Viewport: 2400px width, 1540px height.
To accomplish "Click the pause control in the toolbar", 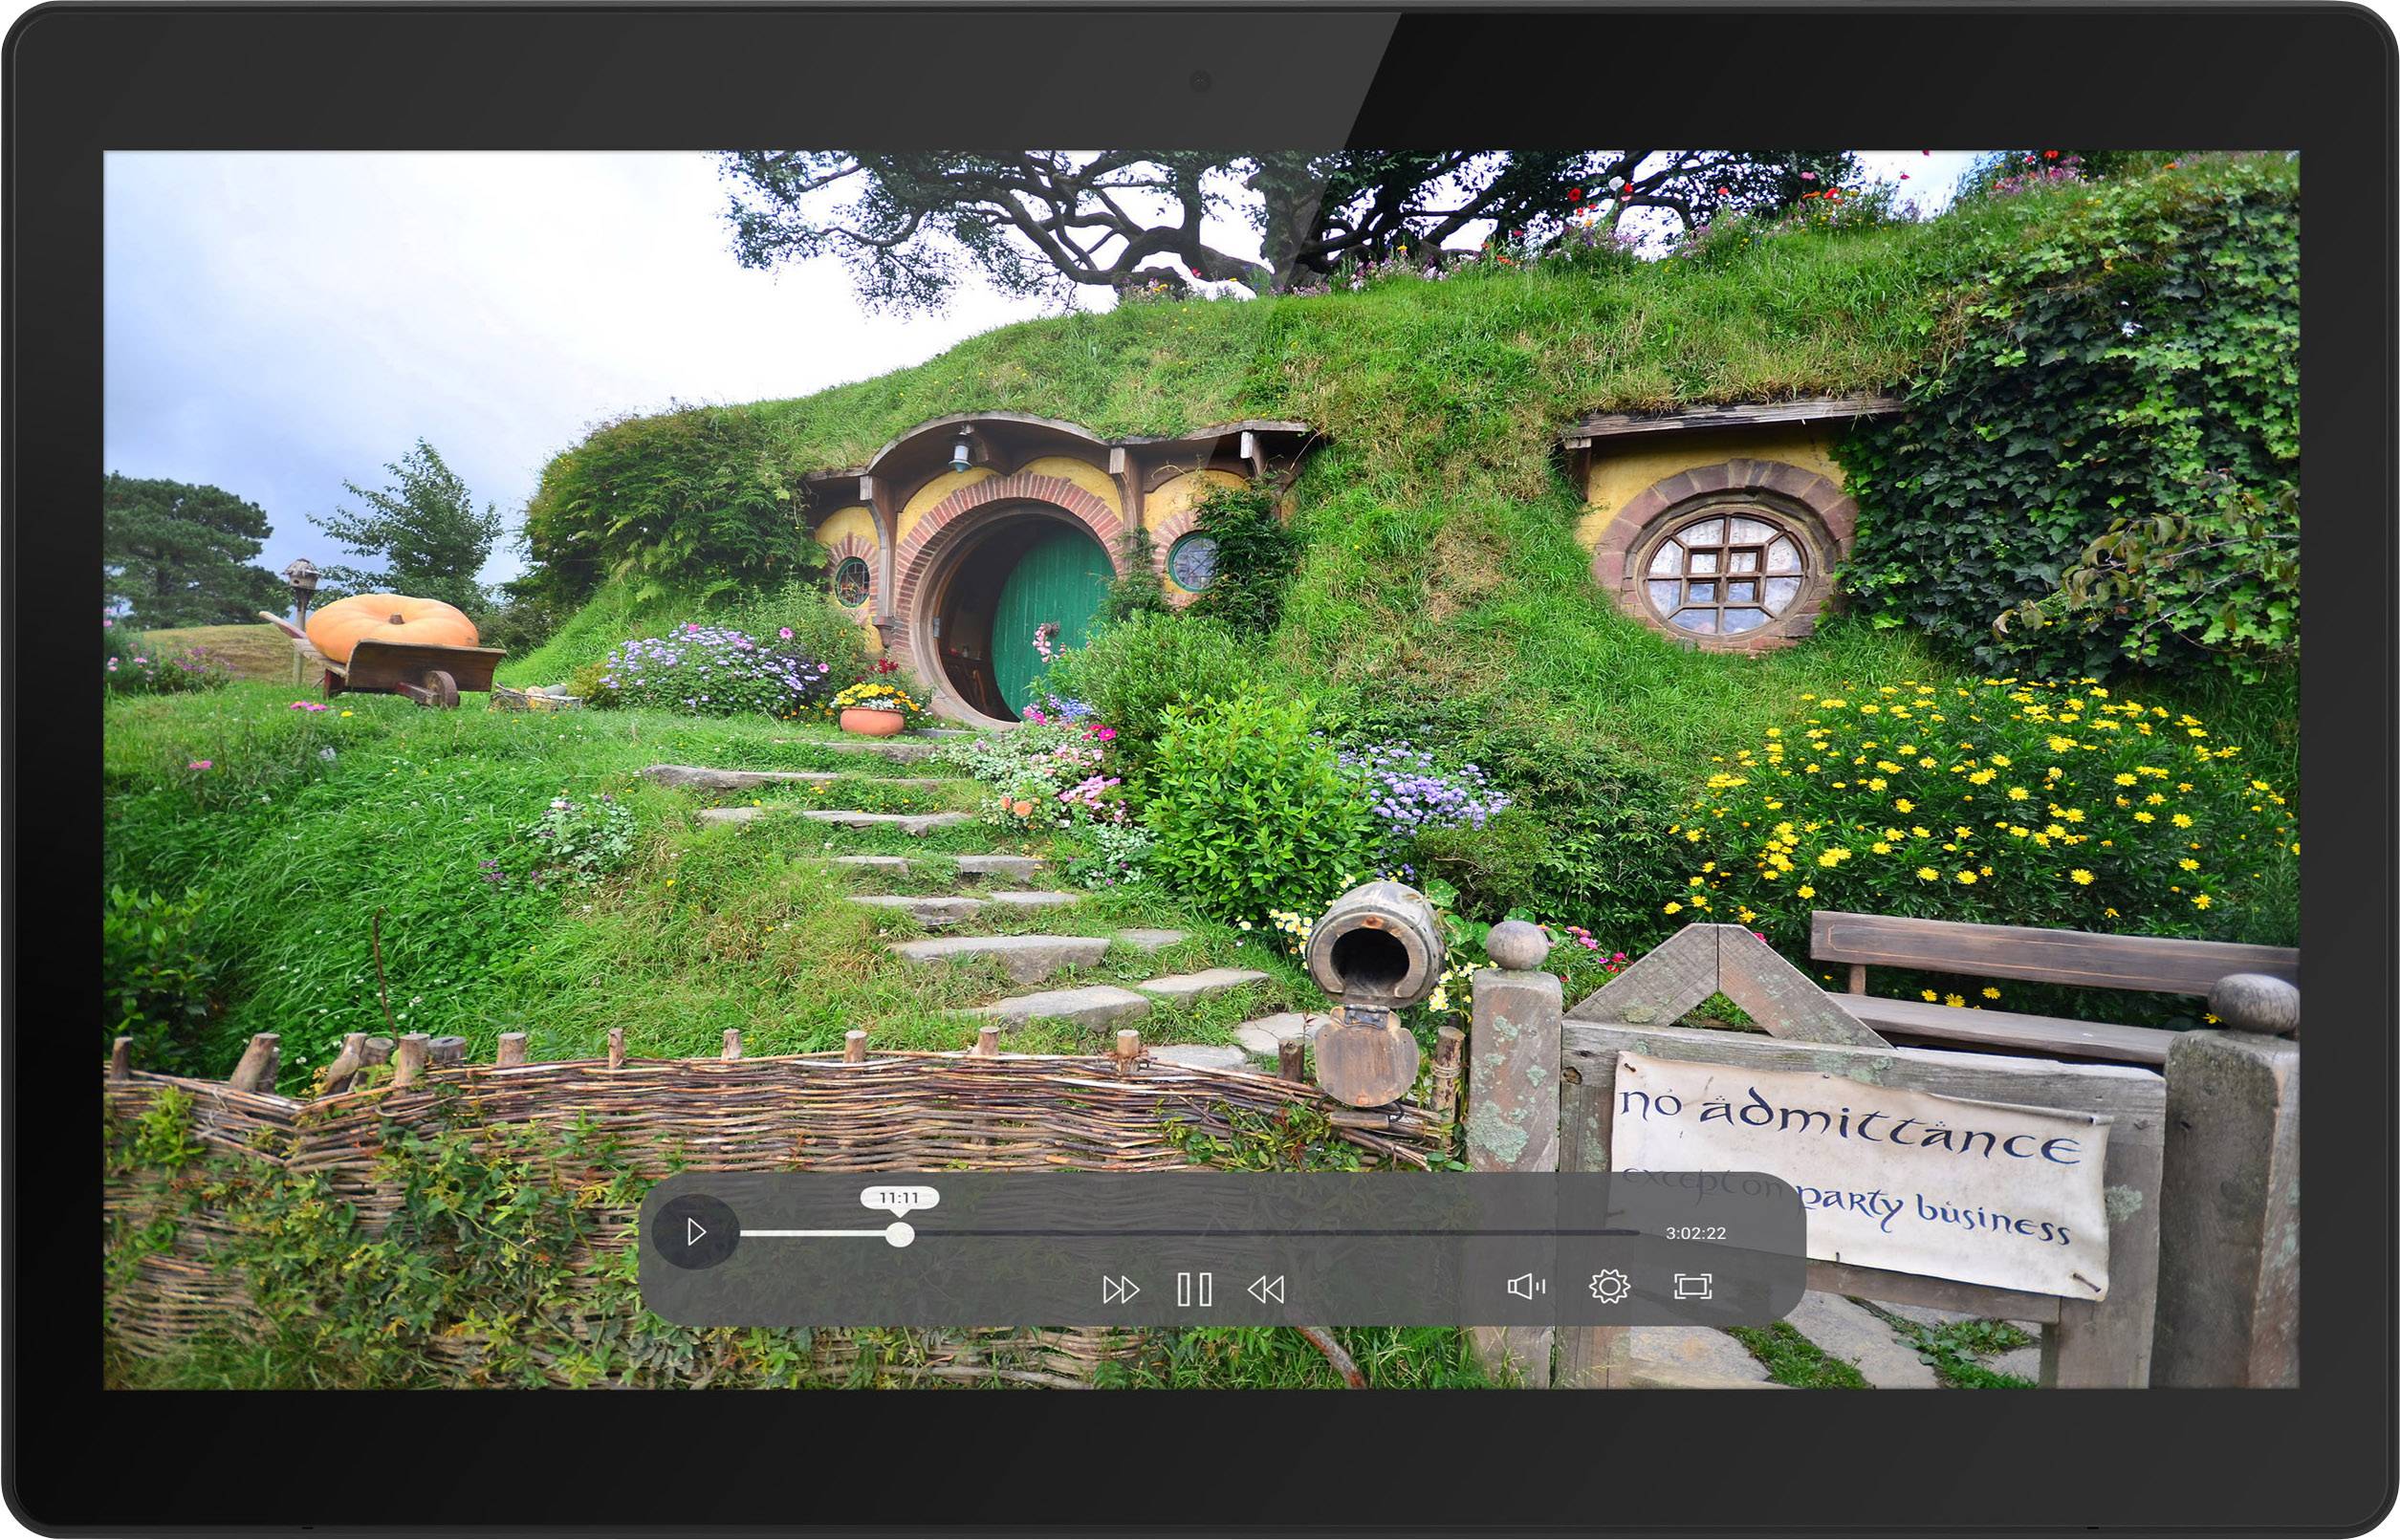I will (1195, 1289).
